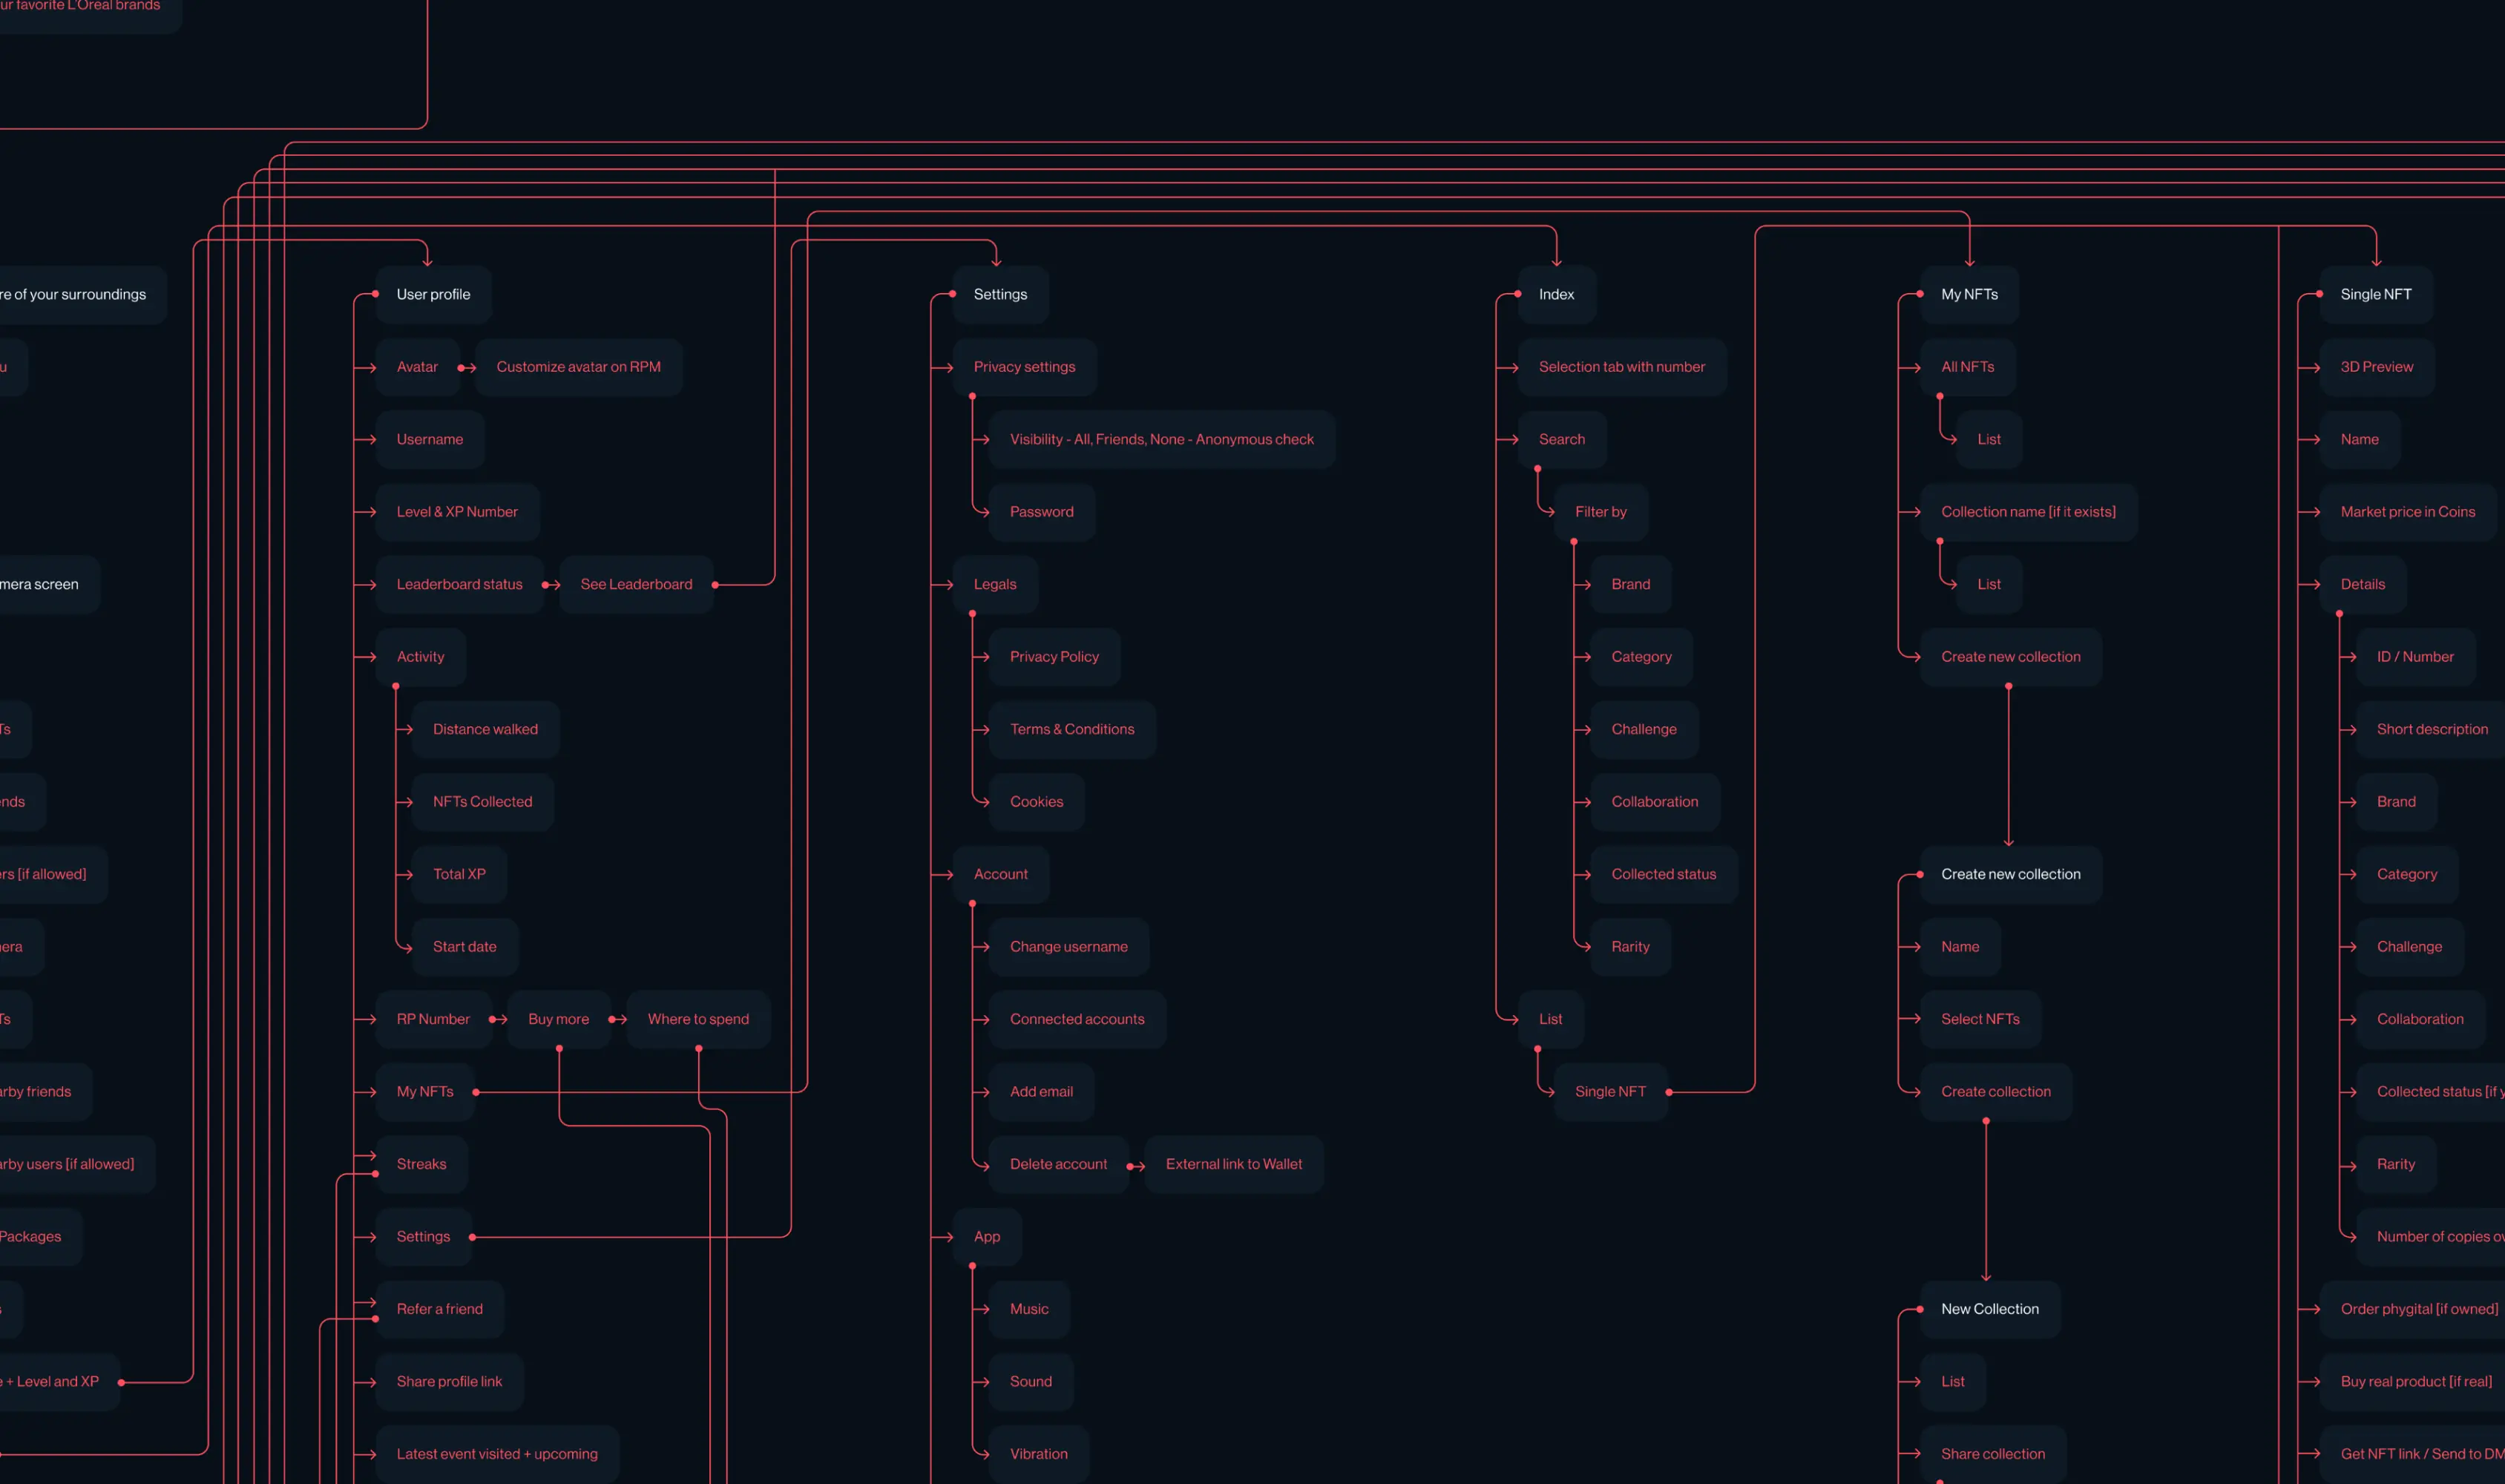Click the Market price in Coins node
The image size is (2505, 1484).
pyautogui.click(x=2407, y=512)
